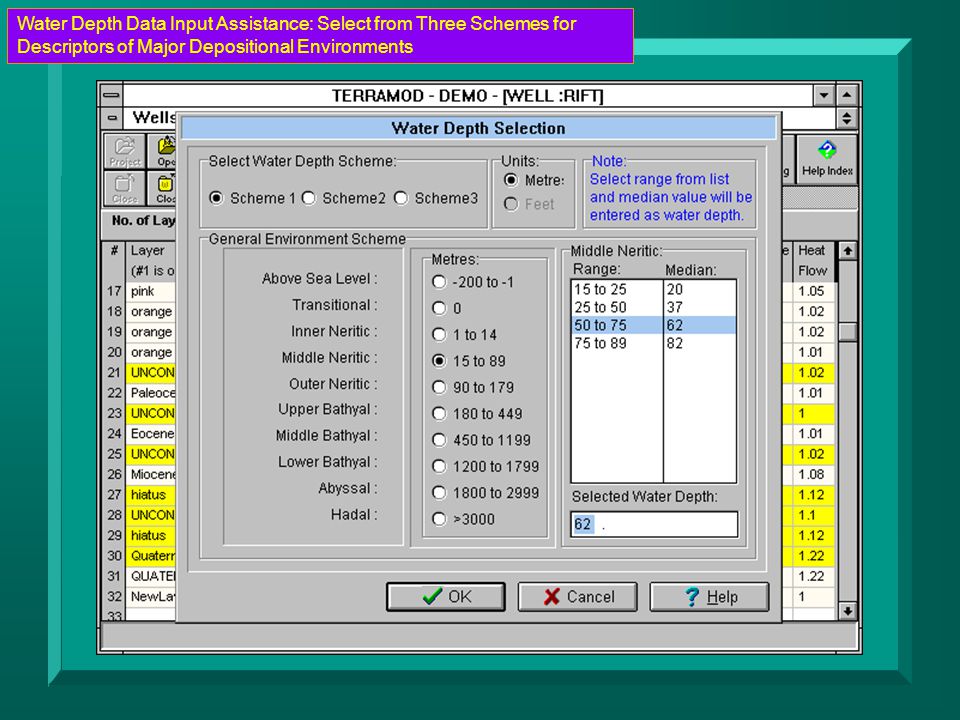Select the 90 to 179 metres option
This screenshot has height=720, width=960.
pyautogui.click(x=439, y=388)
